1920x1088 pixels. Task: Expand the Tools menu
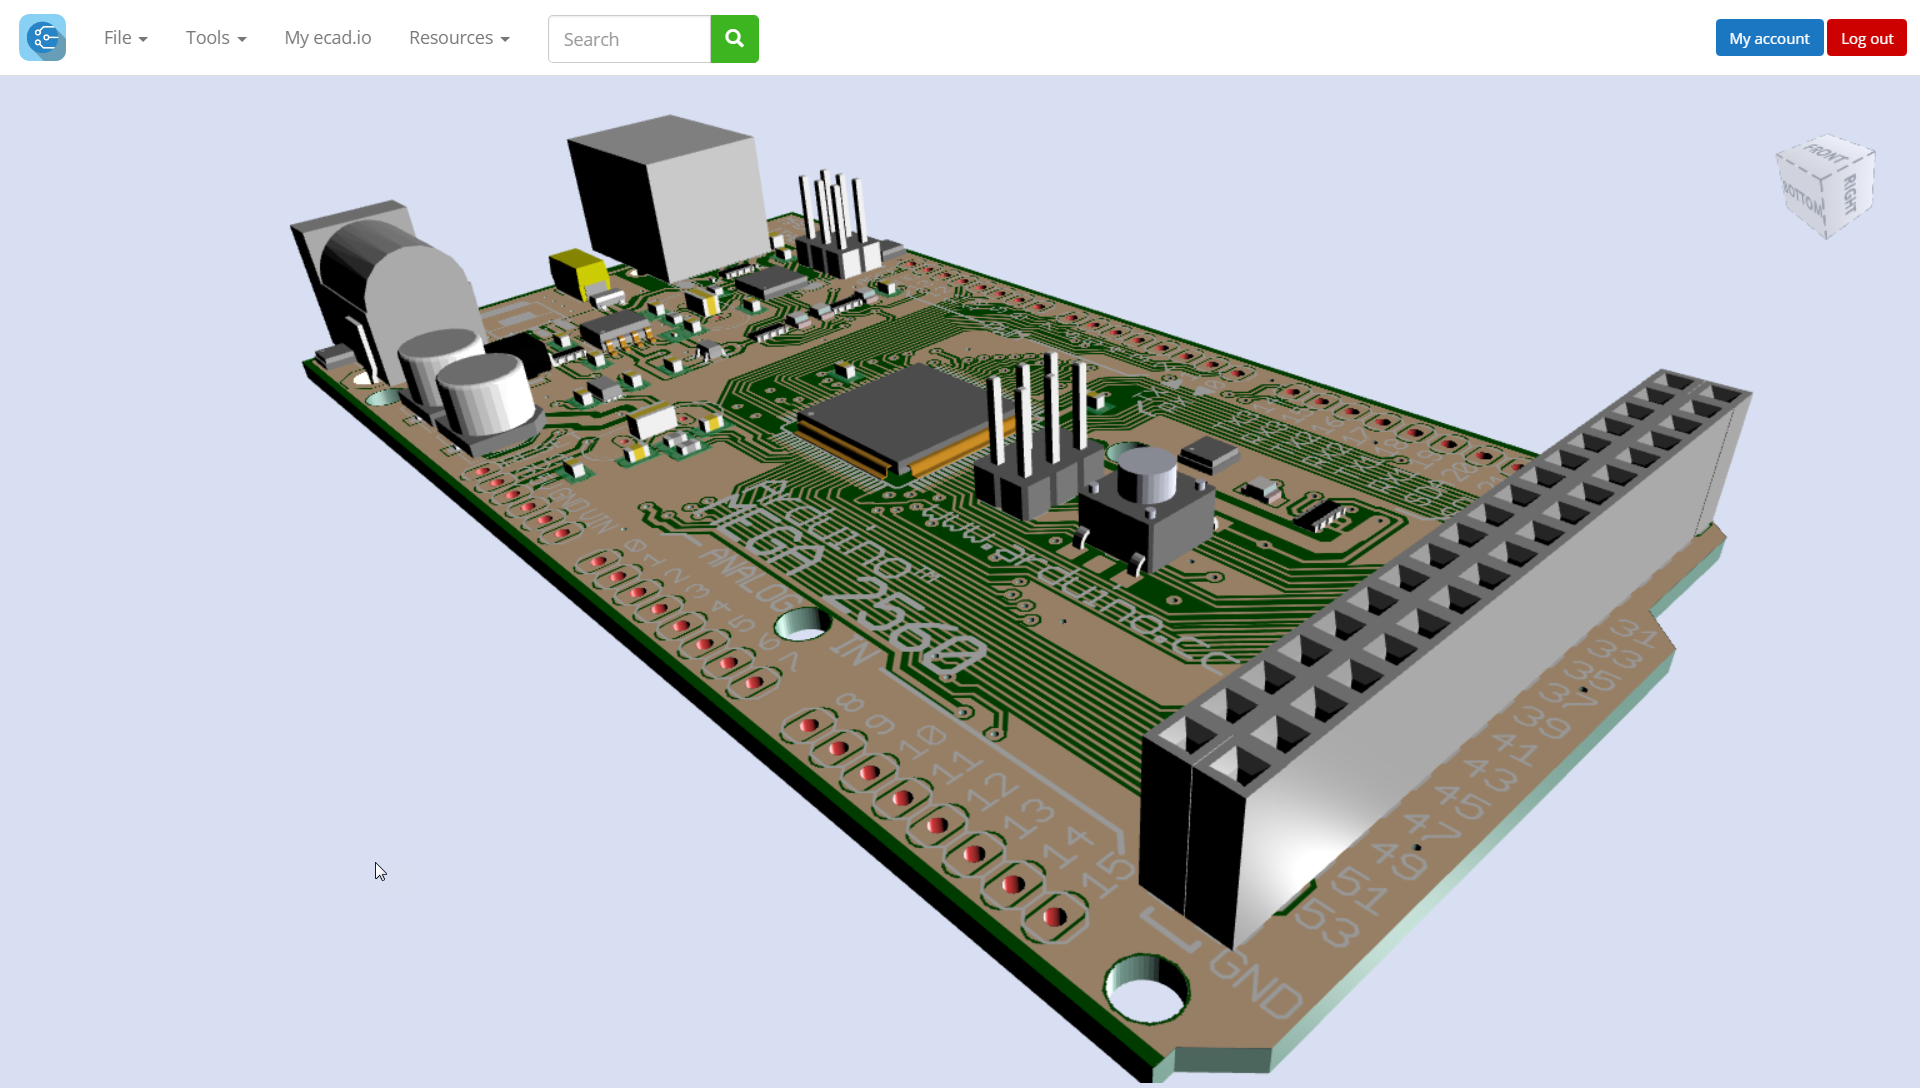(x=215, y=37)
